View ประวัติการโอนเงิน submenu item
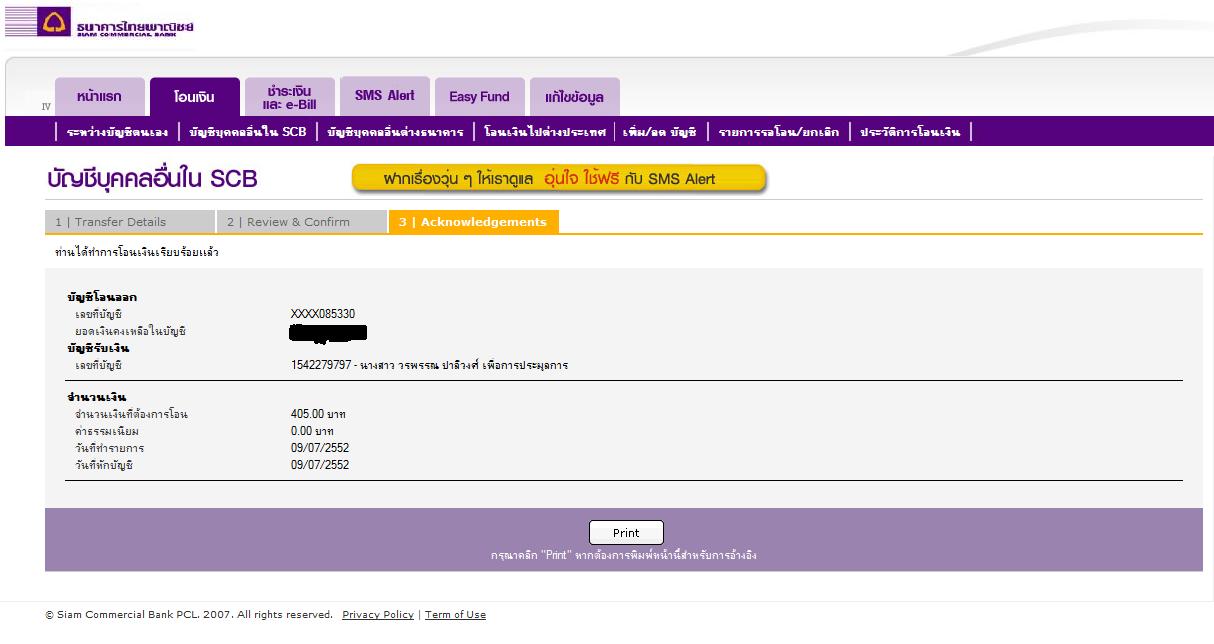Viewport: 1214px width, 644px height. coord(909,132)
